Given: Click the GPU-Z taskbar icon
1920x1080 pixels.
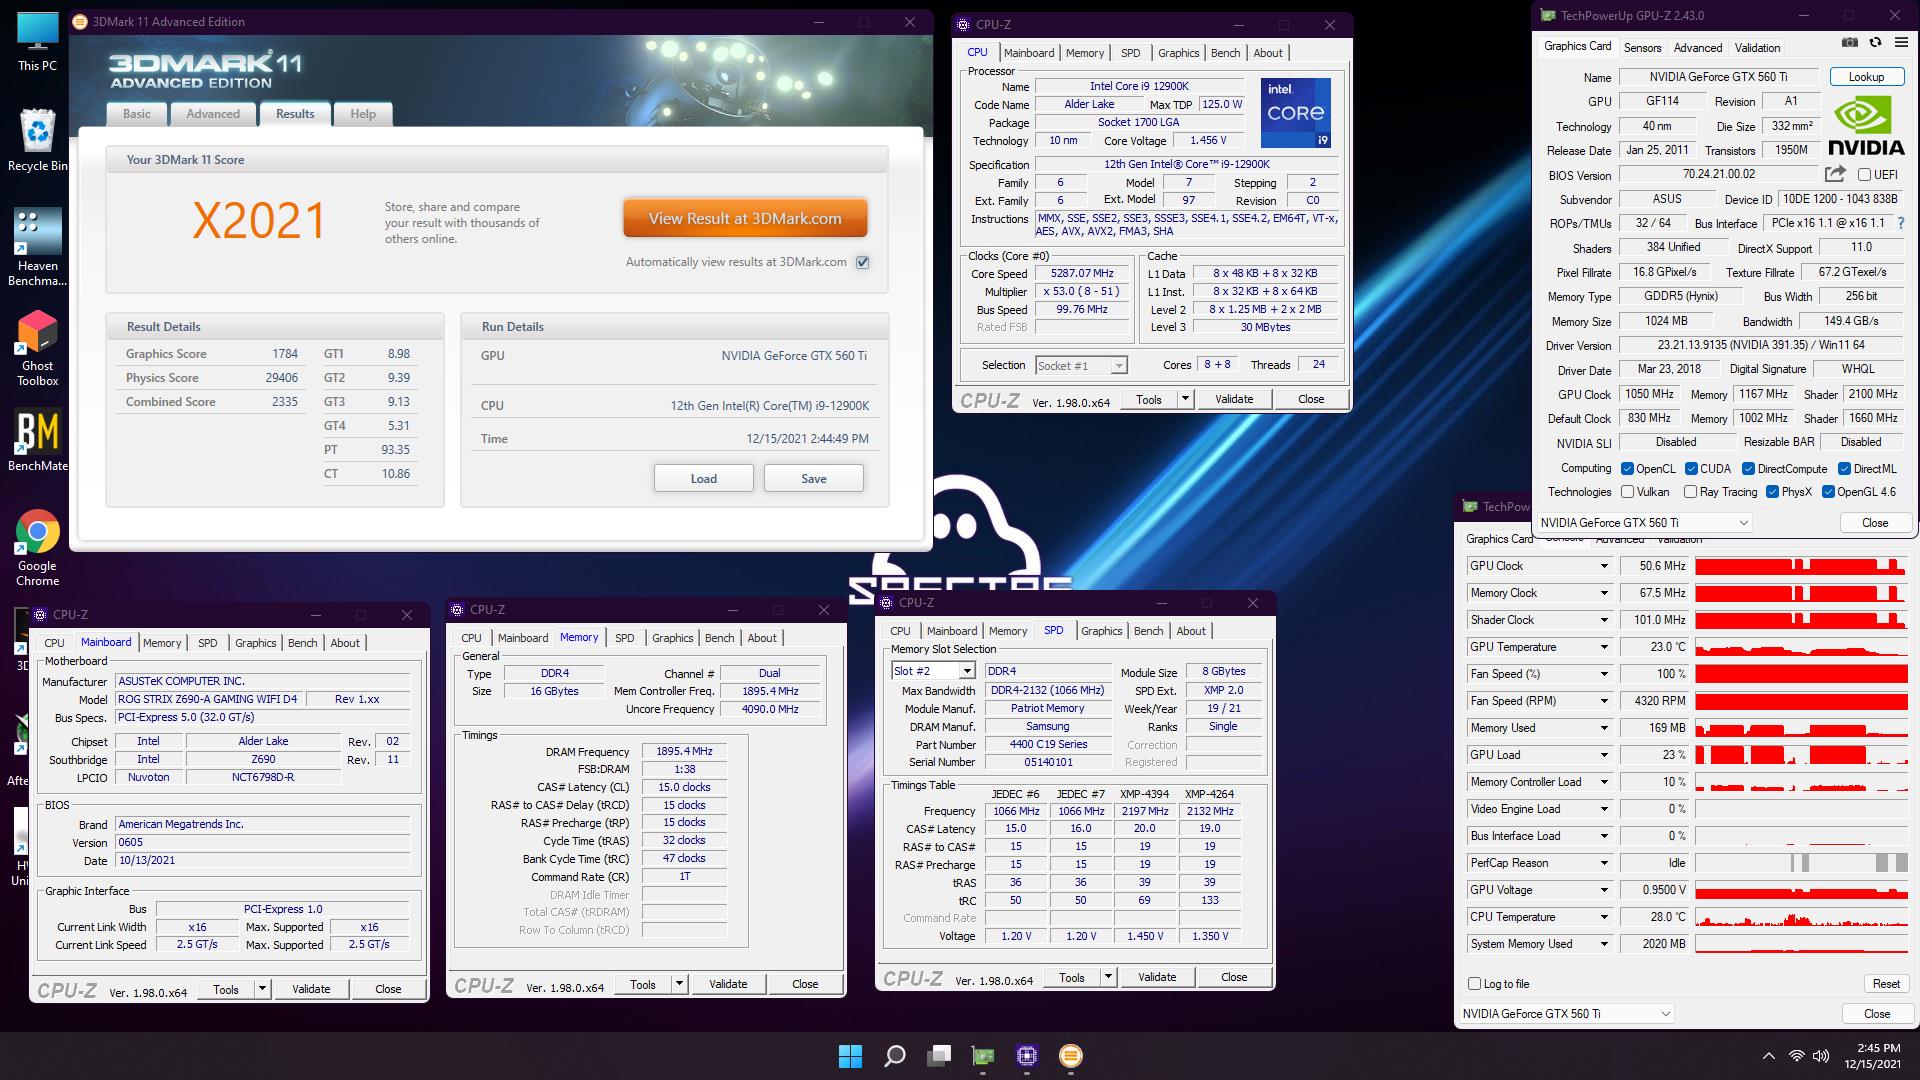Looking at the screenshot, I should (x=983, y=1056).
